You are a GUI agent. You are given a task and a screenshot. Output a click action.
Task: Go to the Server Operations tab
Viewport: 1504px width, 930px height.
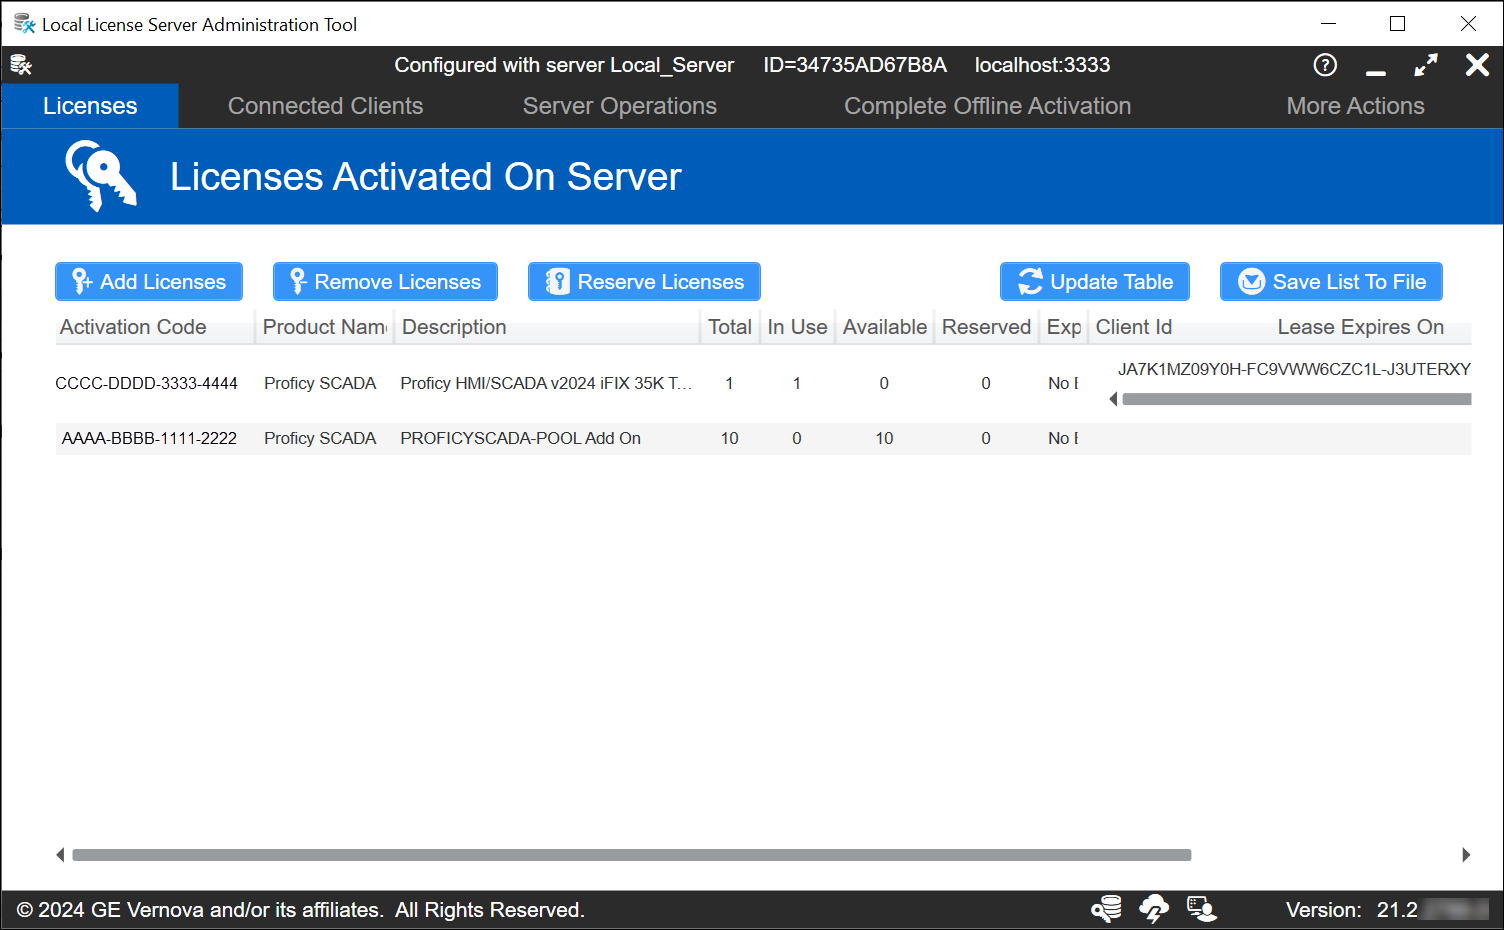(620, 106)
